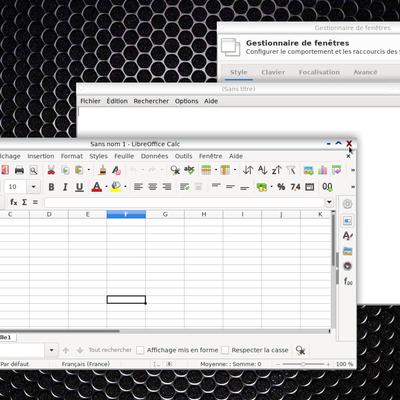Image resolution: width=400 pixels, height=400 pixels.
Task: Apply Bold formatting
Action: point(51,187)
